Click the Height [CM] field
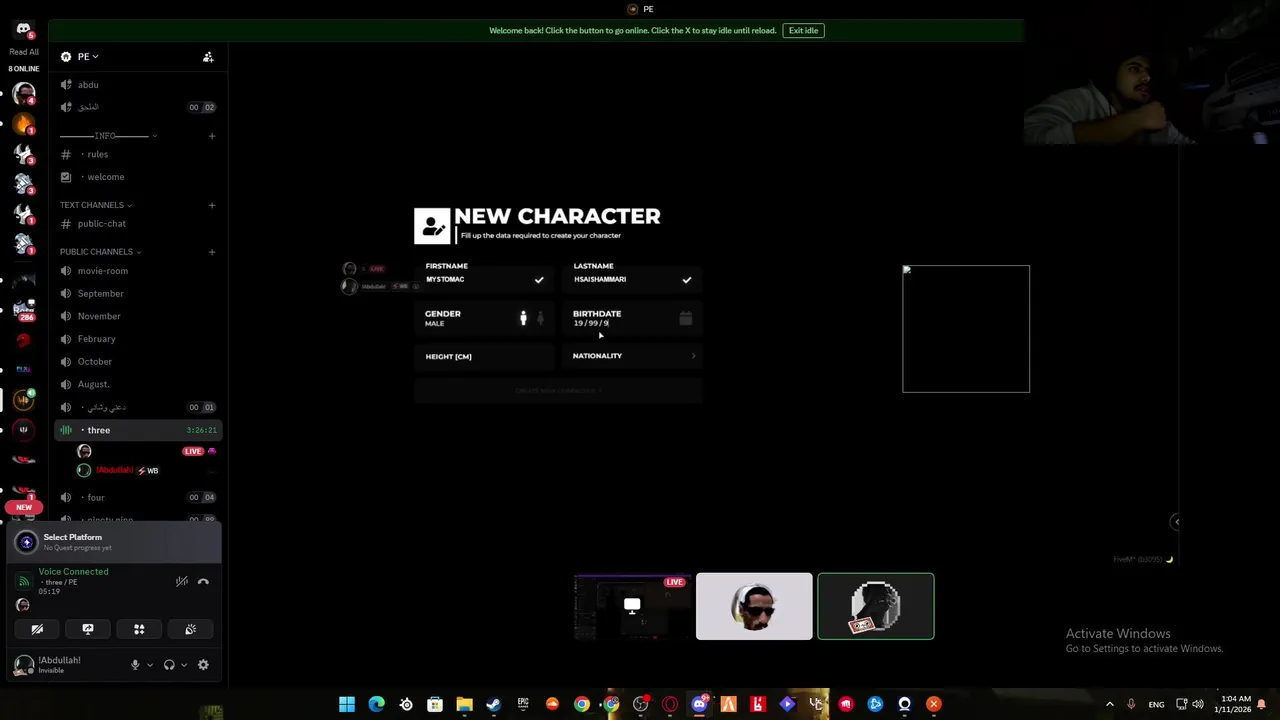This screenshot has height=720, width=1280. (x=485, y=356)
